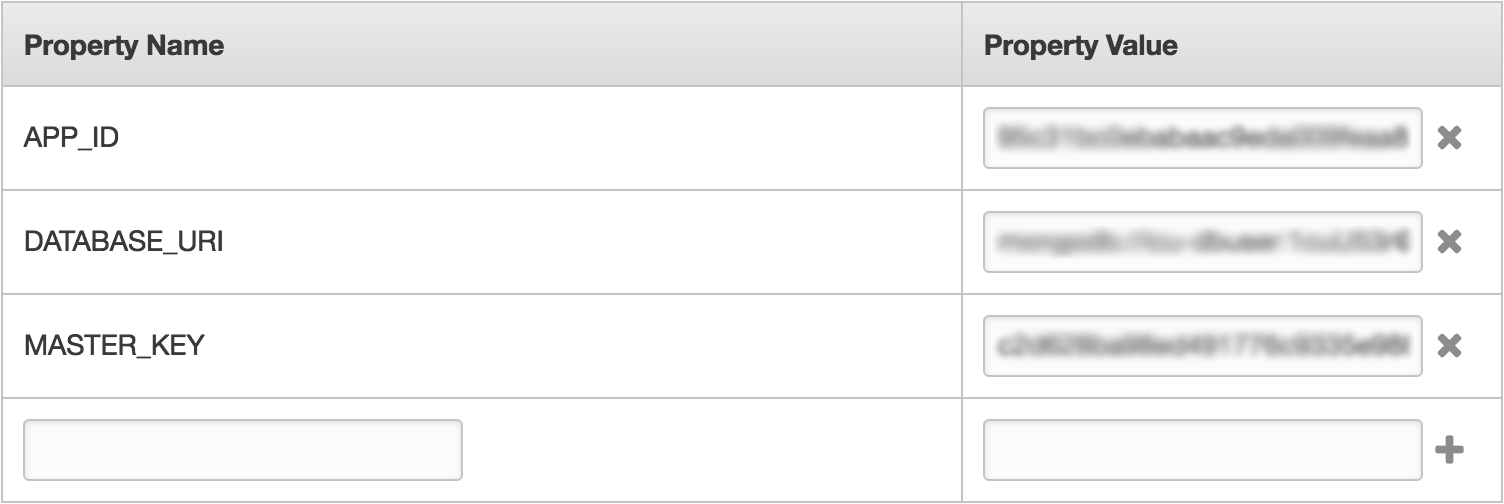Image resolution: width=1504 pixels, height=504 pixels.
Task: Place cursor in blank box under MASTER_KEY label
Action: [243, 450]
